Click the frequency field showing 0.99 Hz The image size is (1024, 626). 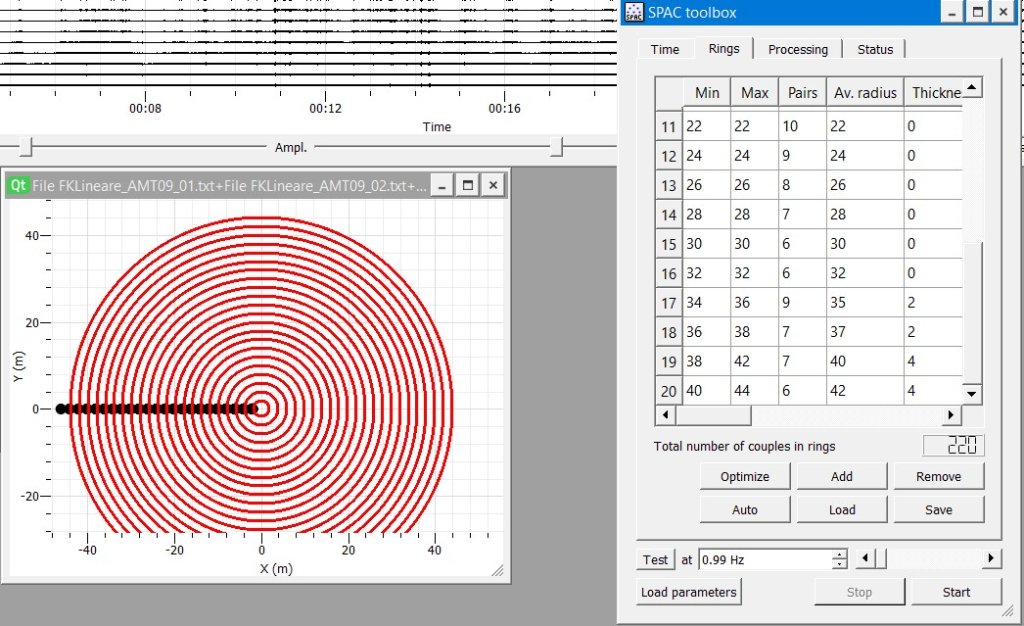pyautogui.click(x=763, y=560)
